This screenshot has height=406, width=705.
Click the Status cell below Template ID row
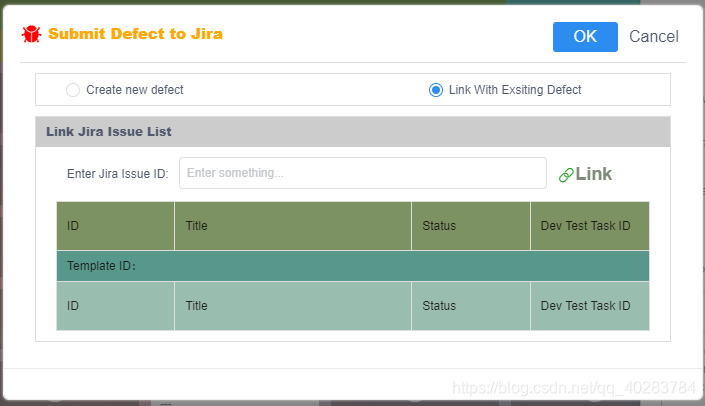click(x=471, y=306)
